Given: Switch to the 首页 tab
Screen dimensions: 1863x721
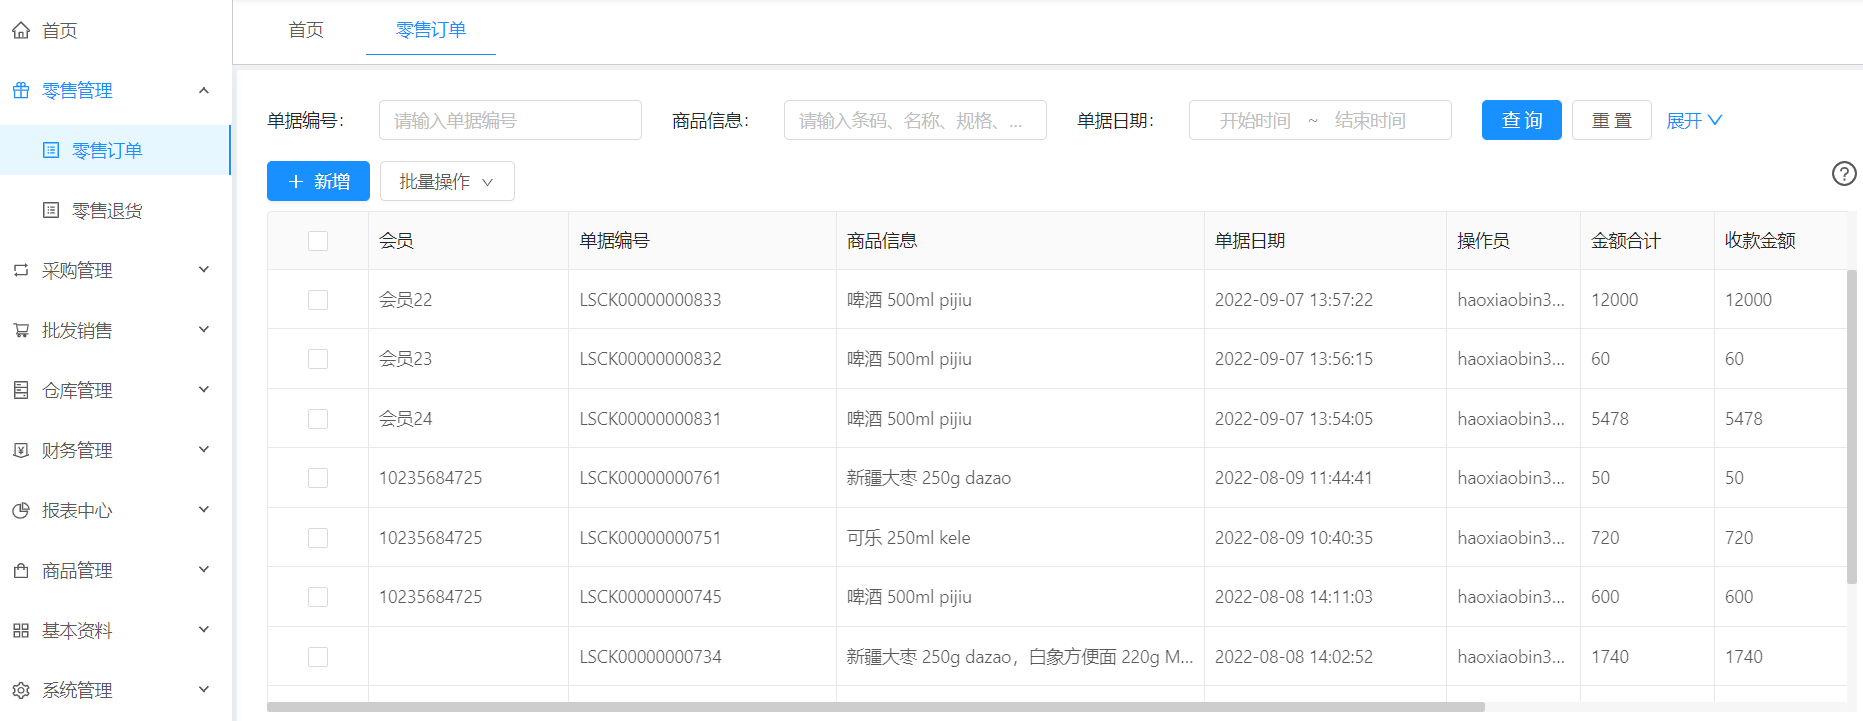Looking at the screenshot, I should (x=306, y=30).
